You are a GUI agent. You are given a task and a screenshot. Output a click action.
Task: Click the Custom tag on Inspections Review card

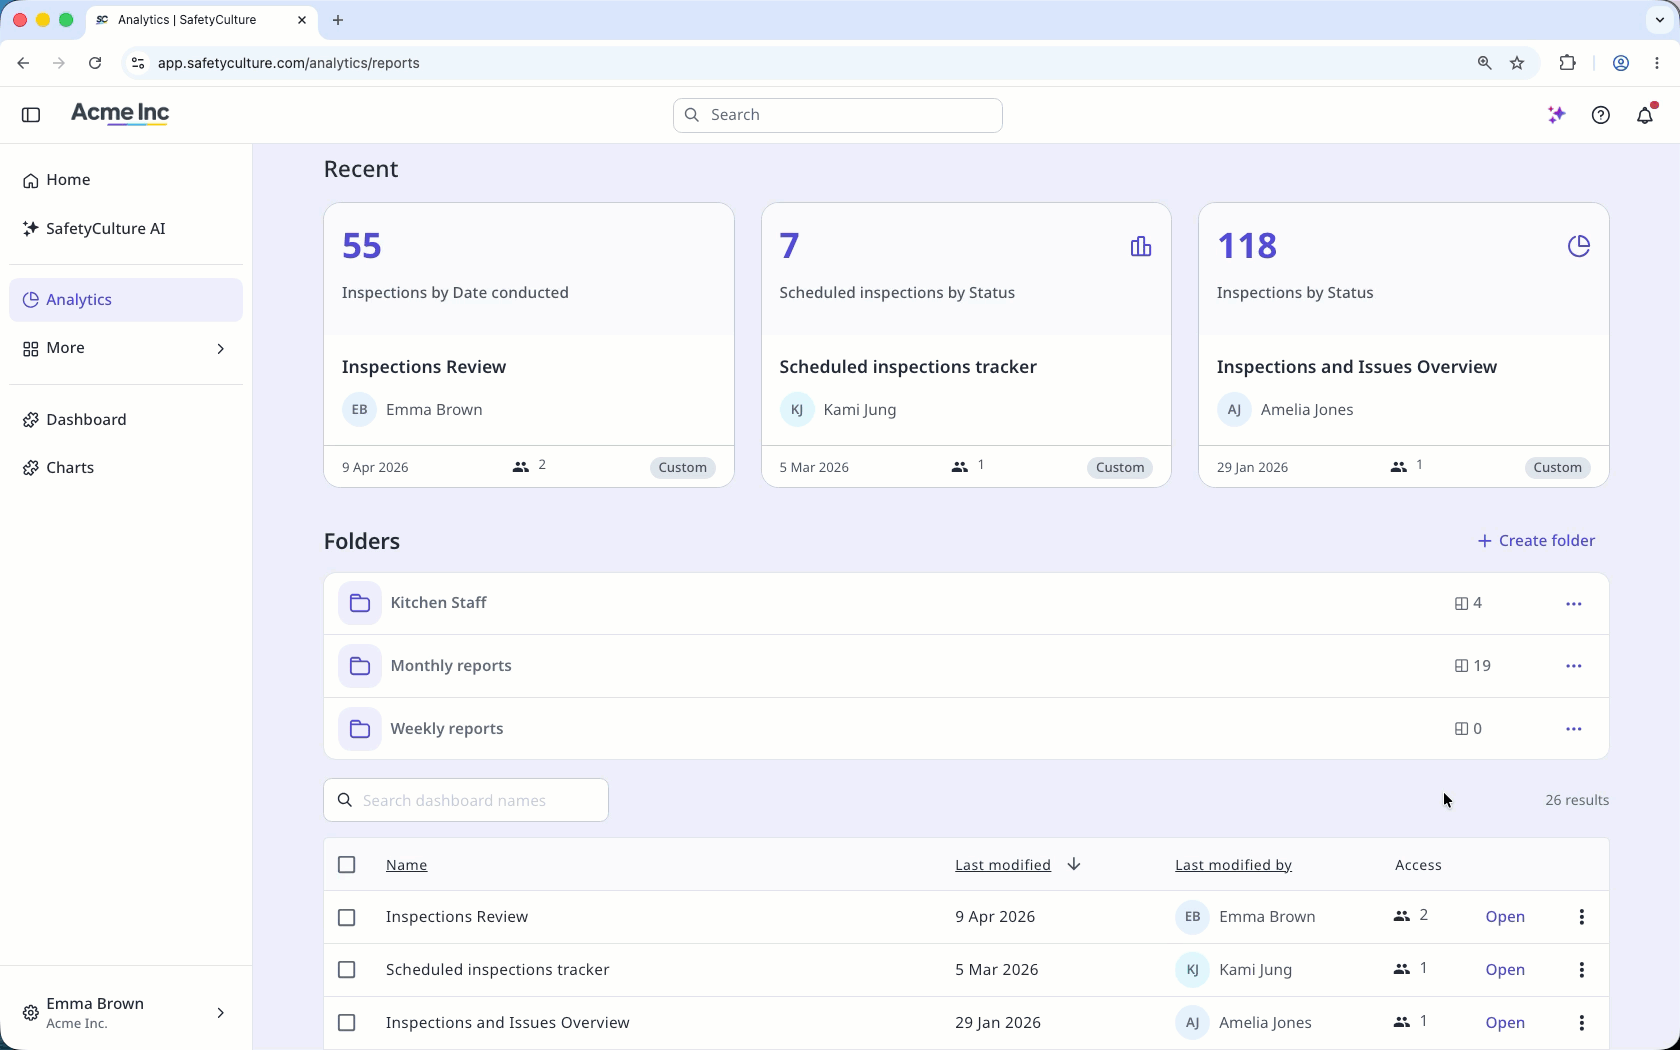[x=683, y=468]
